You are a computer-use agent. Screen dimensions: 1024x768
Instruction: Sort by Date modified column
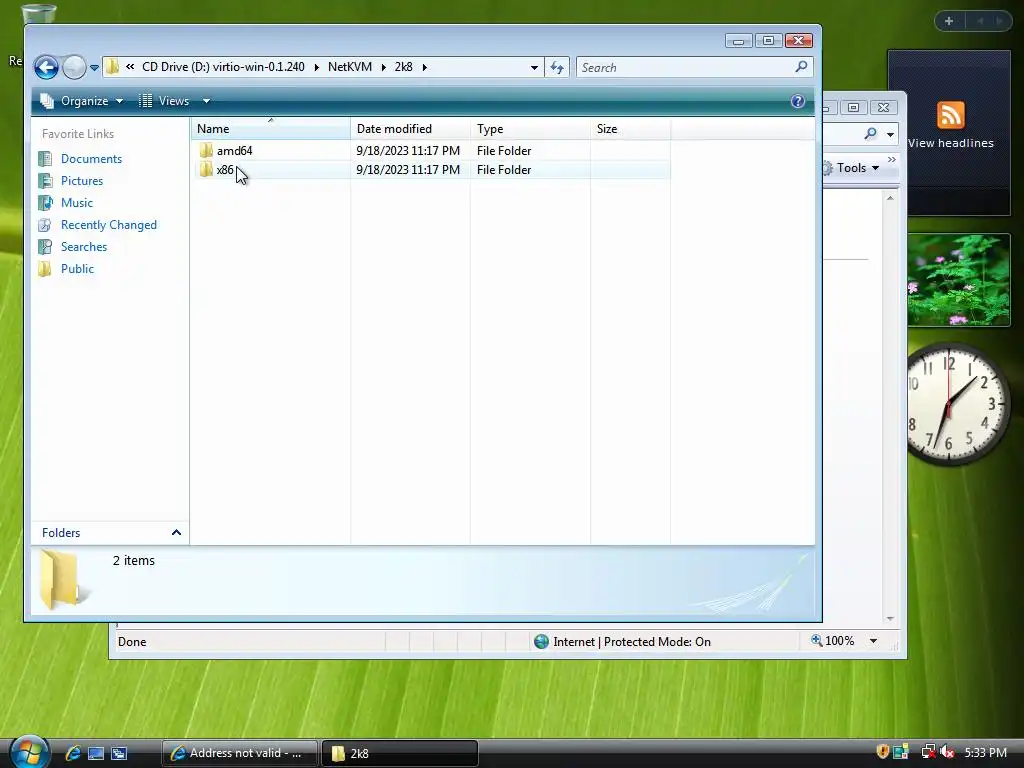410,129
